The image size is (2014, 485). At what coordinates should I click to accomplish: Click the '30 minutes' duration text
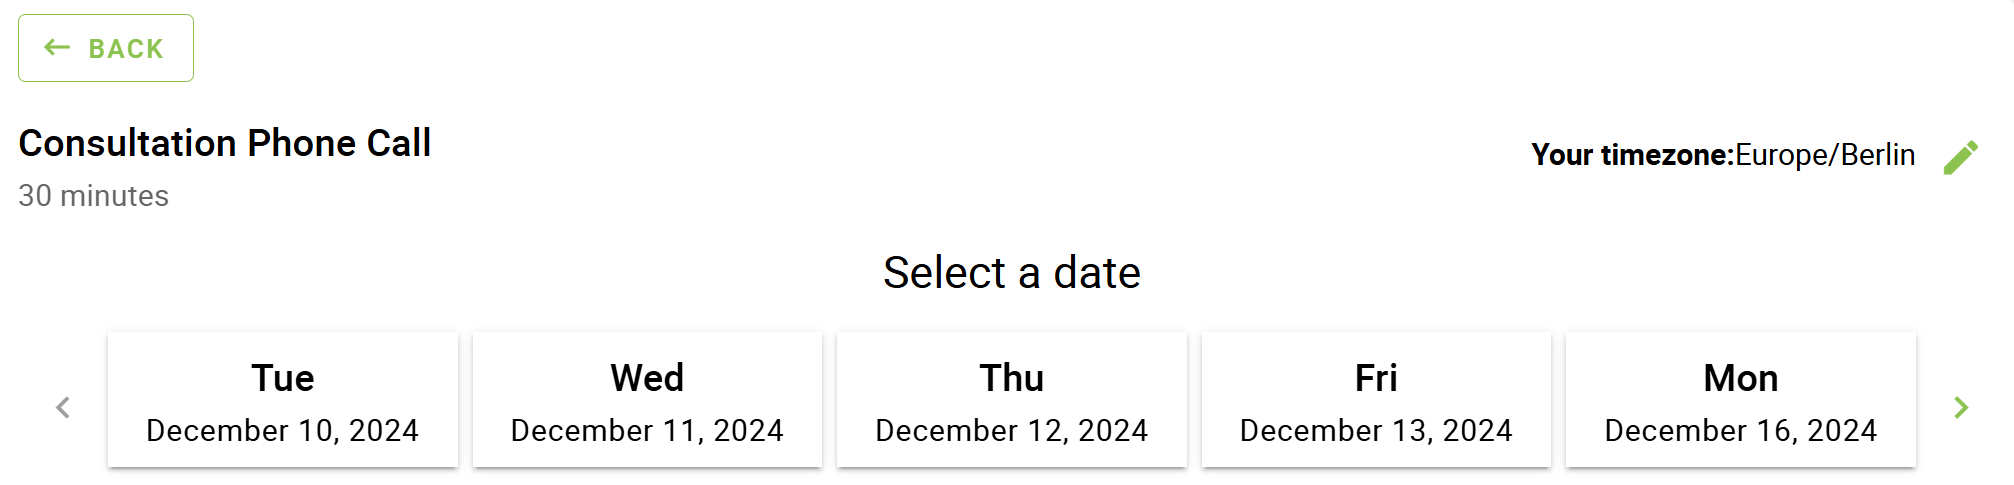click(94, 196)
